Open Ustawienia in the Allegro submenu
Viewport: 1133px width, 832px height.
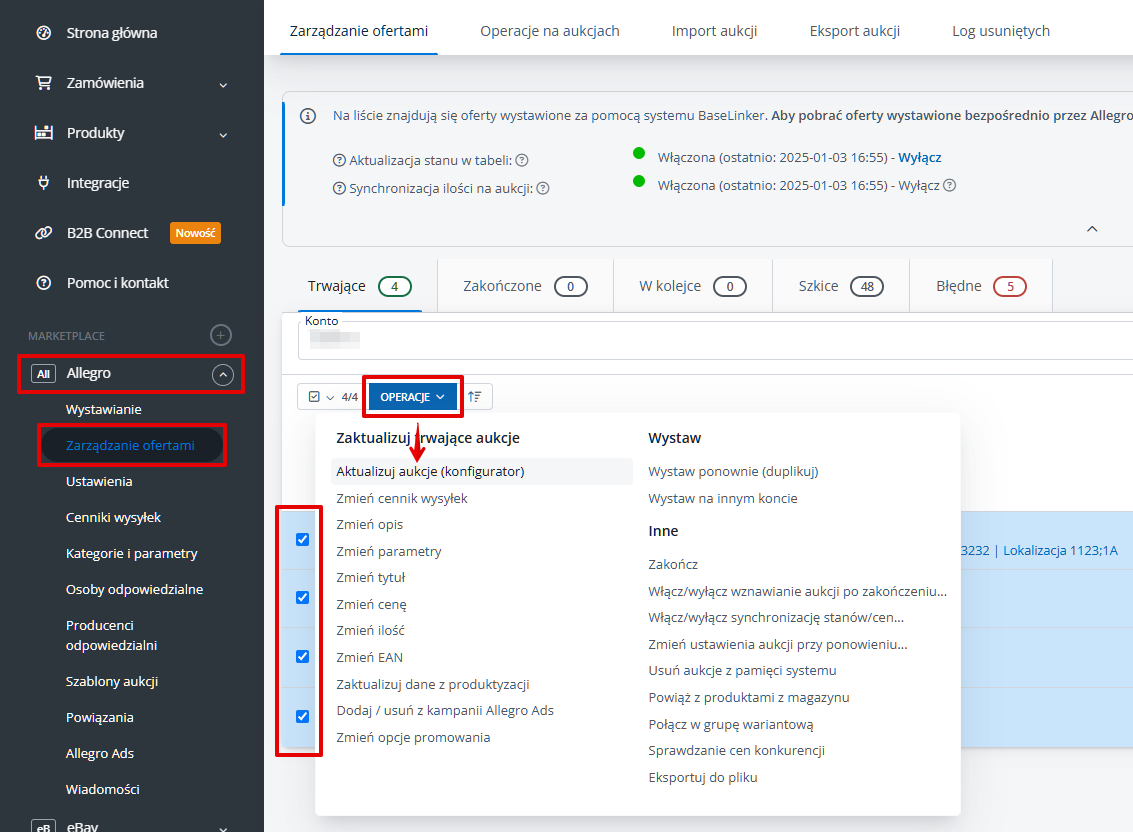[x=99, y=481]
